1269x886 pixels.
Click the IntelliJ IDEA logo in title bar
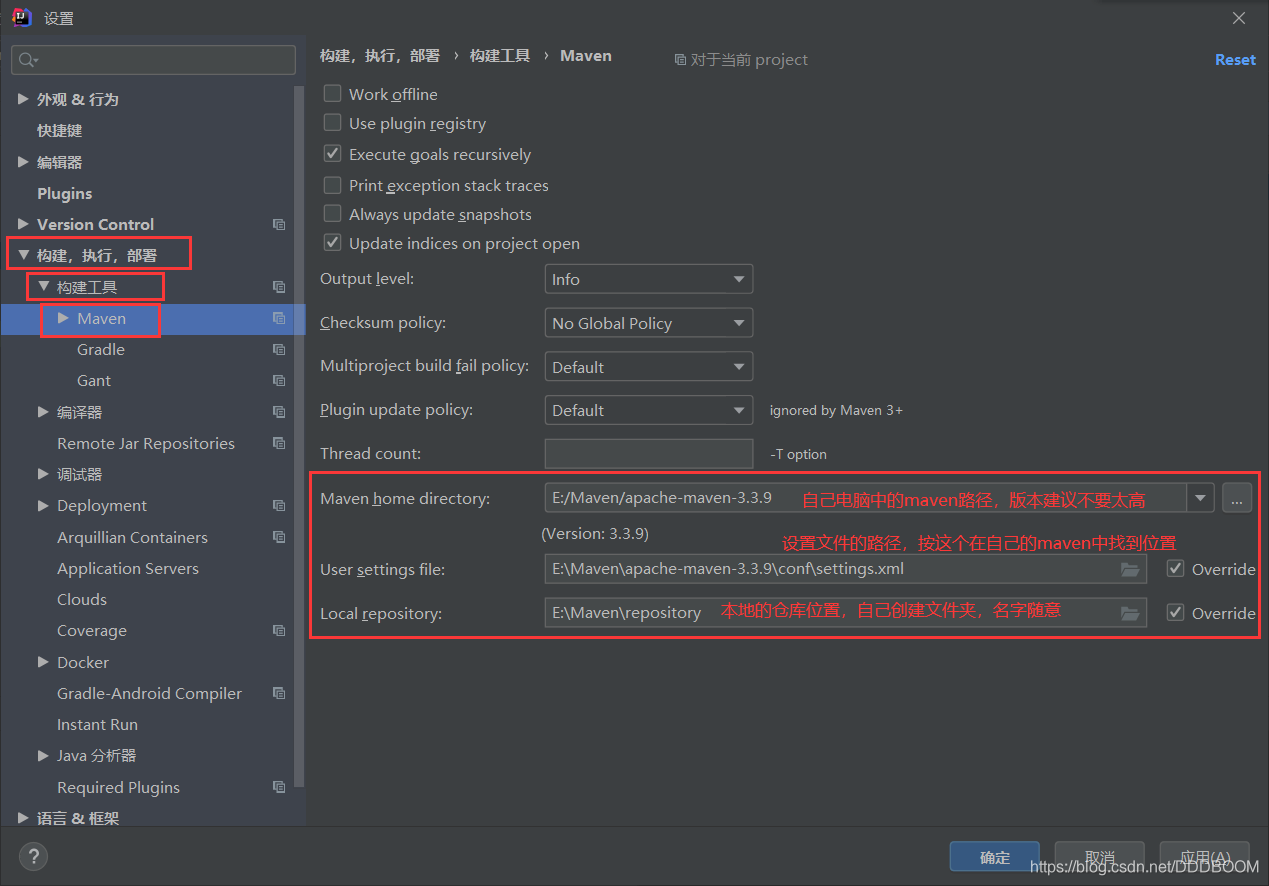(21, 17)
